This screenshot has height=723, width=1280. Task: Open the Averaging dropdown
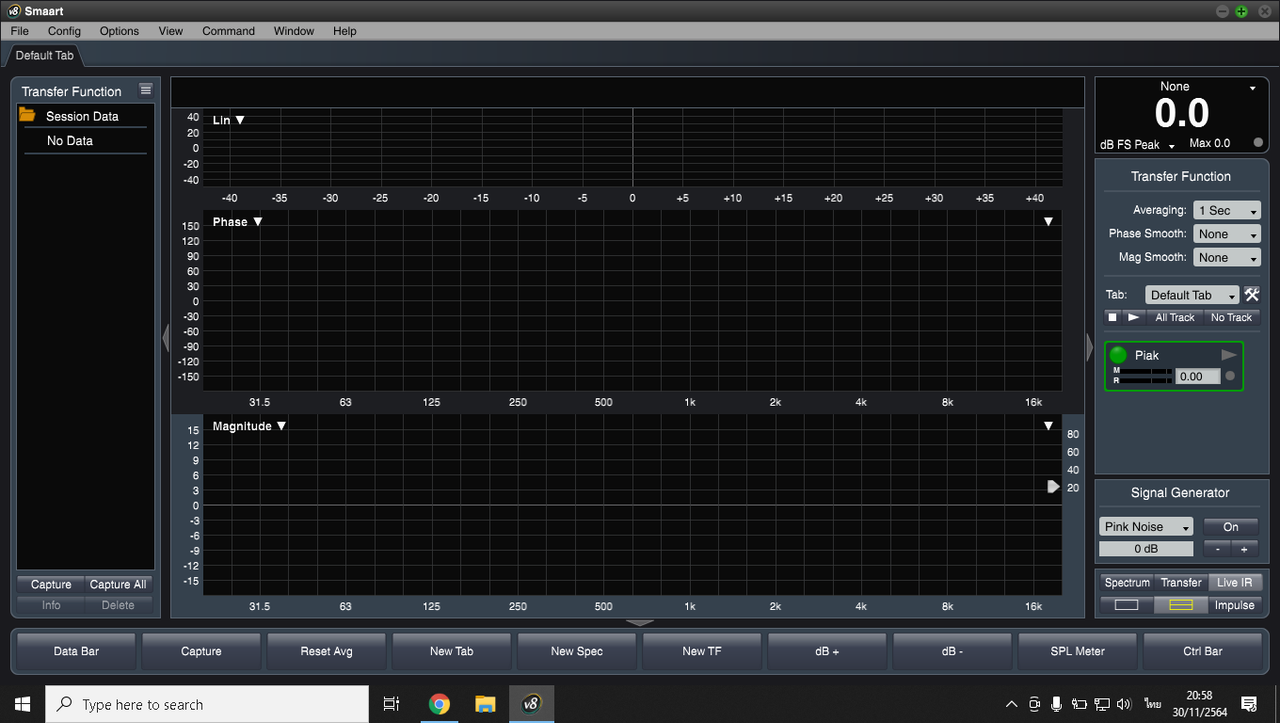coord(1227,210)
